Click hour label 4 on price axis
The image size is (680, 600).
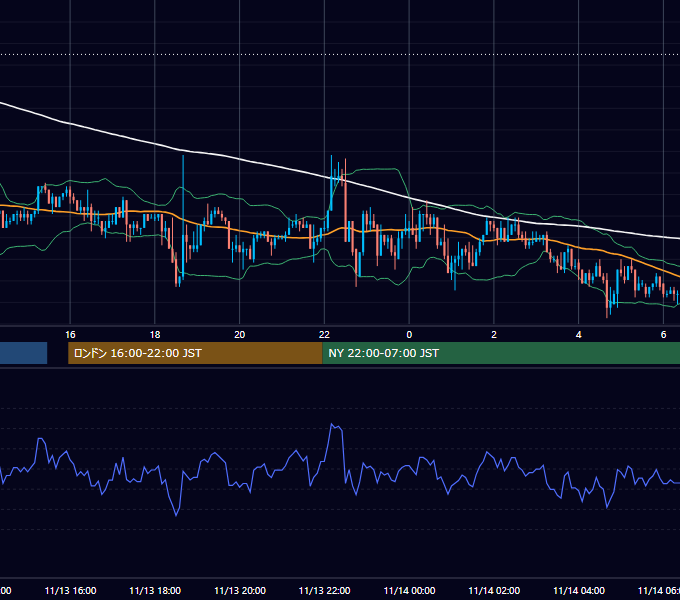click(x=579, y=334)
